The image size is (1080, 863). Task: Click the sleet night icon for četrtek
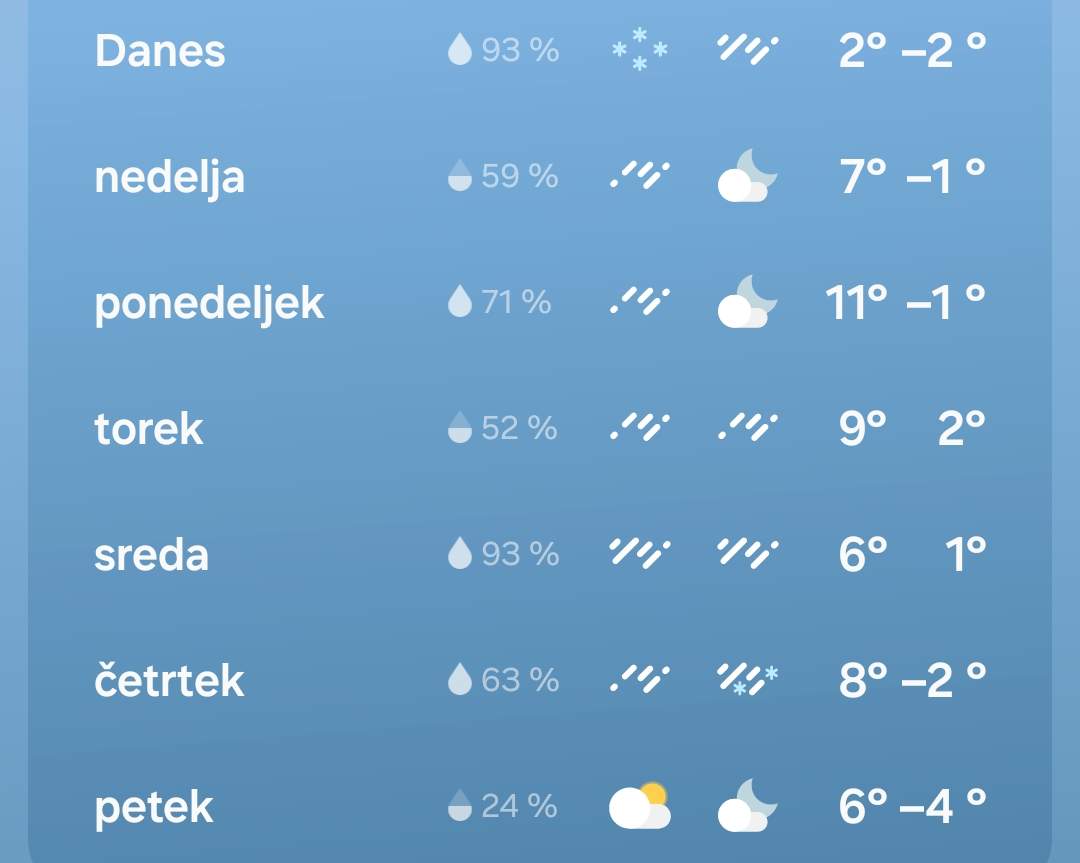pyautogui.click(x=747, y=679)
